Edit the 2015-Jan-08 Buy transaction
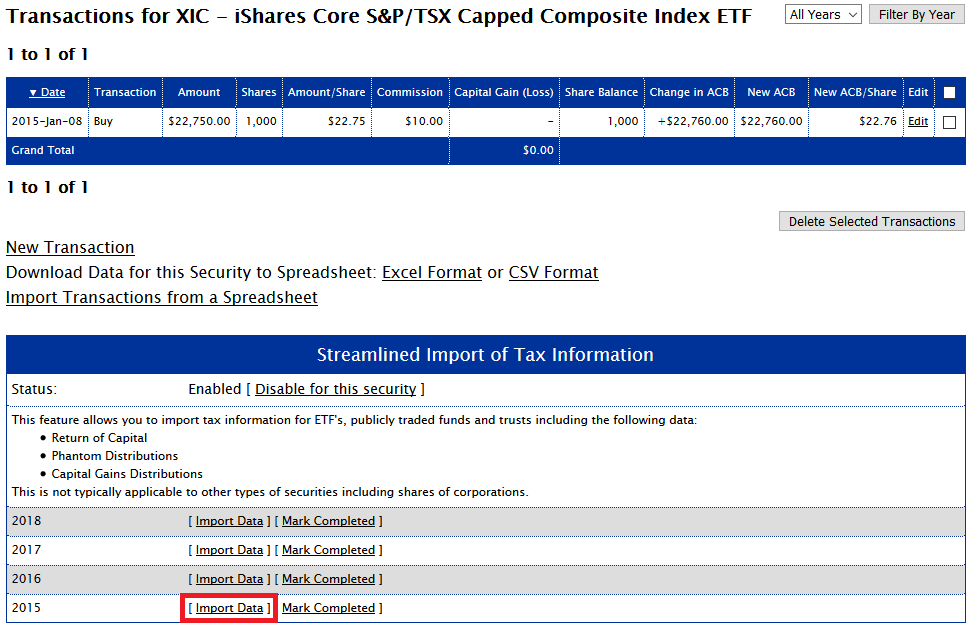The height and width of the screenshot is (631, 973). click(918, 122)
